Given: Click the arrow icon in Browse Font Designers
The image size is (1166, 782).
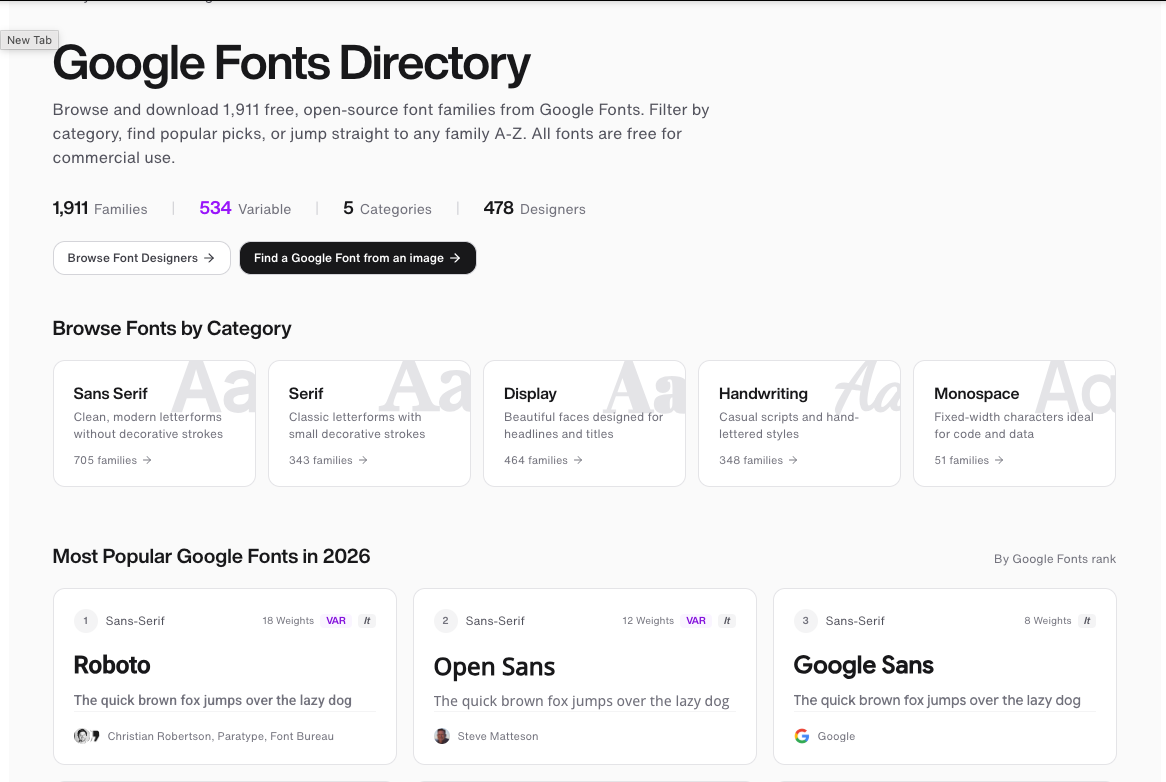Looking at the screenshot, I should (209, 258).
